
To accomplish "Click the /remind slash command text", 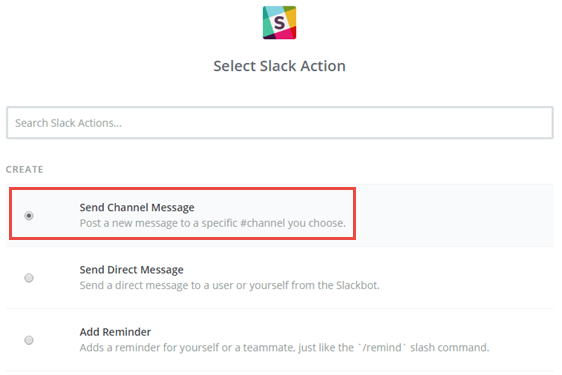I will click(x=382, y=347).
